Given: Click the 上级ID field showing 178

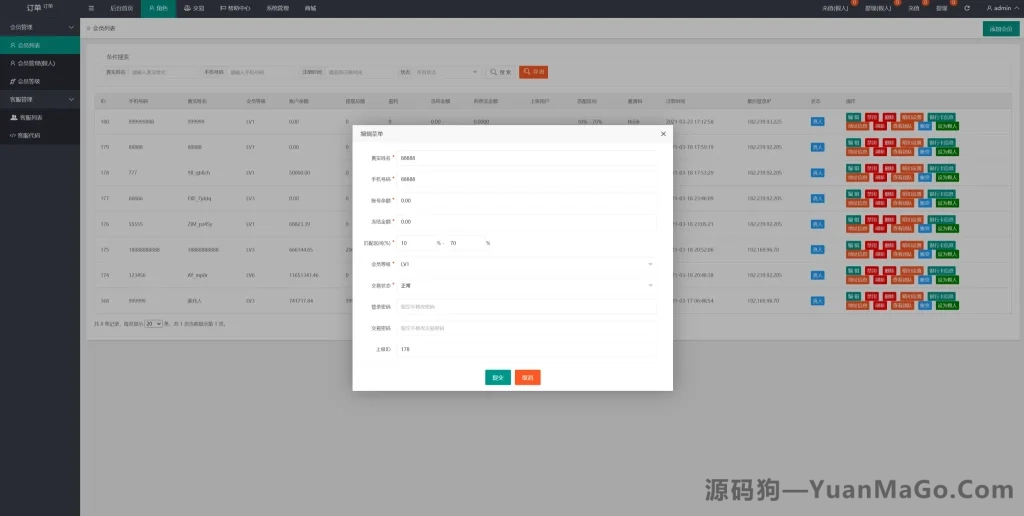Looking at the screenshot, I should pyautogui.click(x=526, y=349).
